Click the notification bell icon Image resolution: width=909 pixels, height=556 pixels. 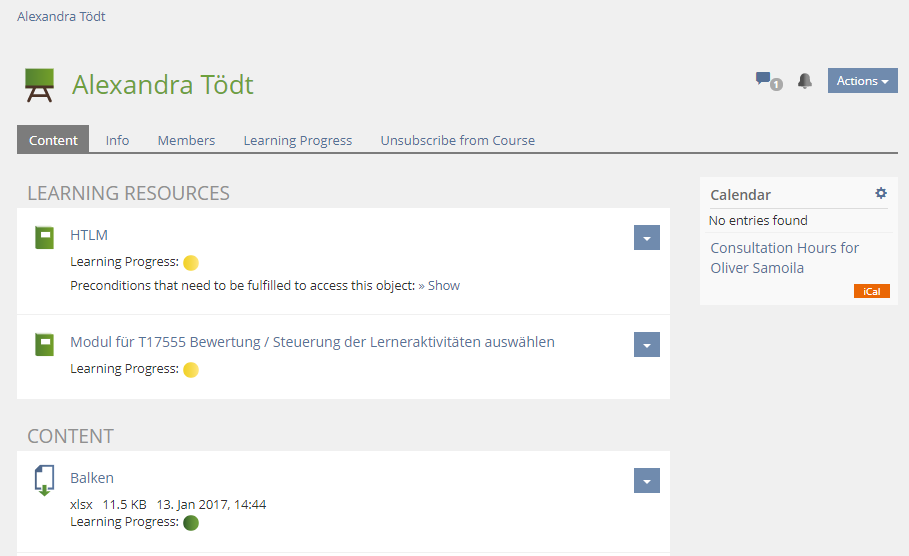click(805, 81)
